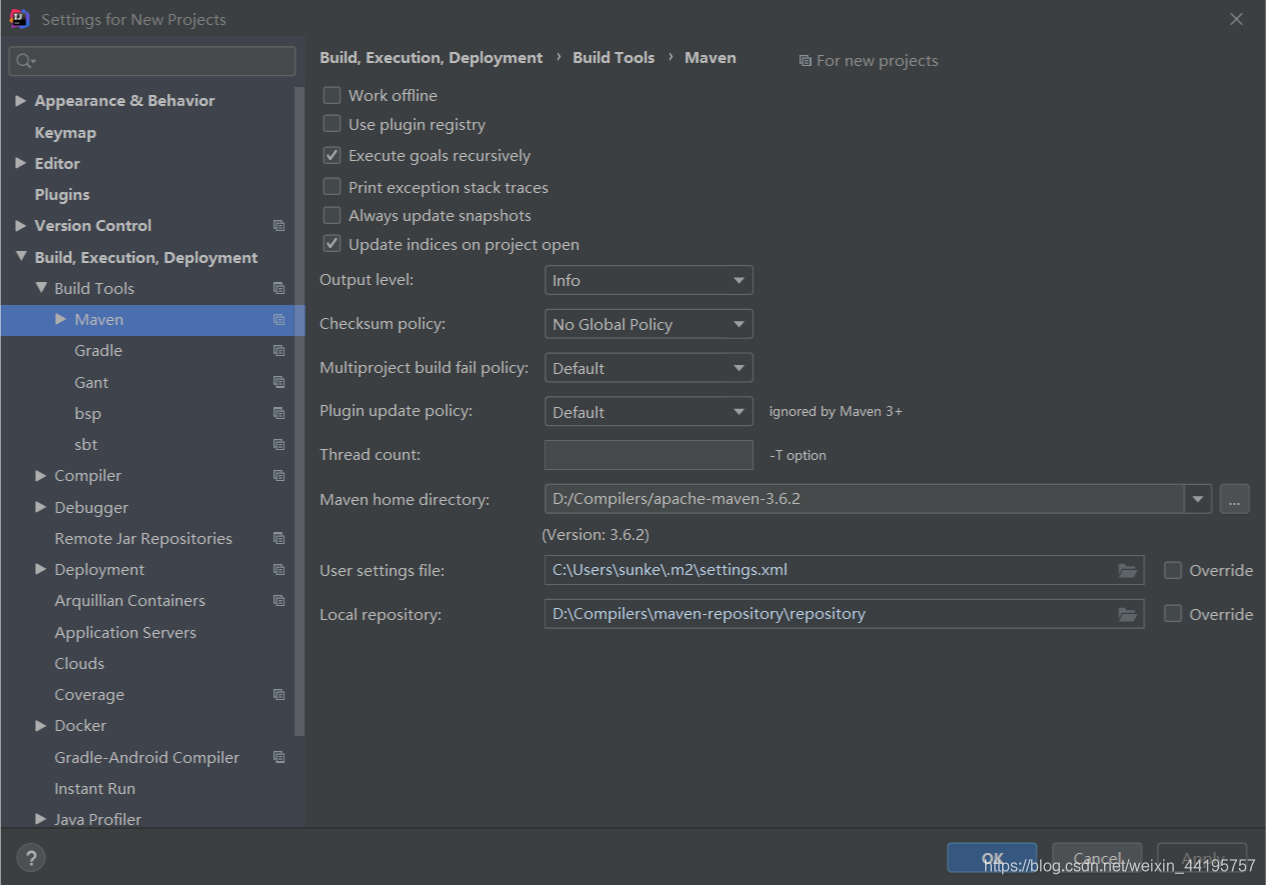
Task: Click into the Thread count field
Action: point(648,455)
